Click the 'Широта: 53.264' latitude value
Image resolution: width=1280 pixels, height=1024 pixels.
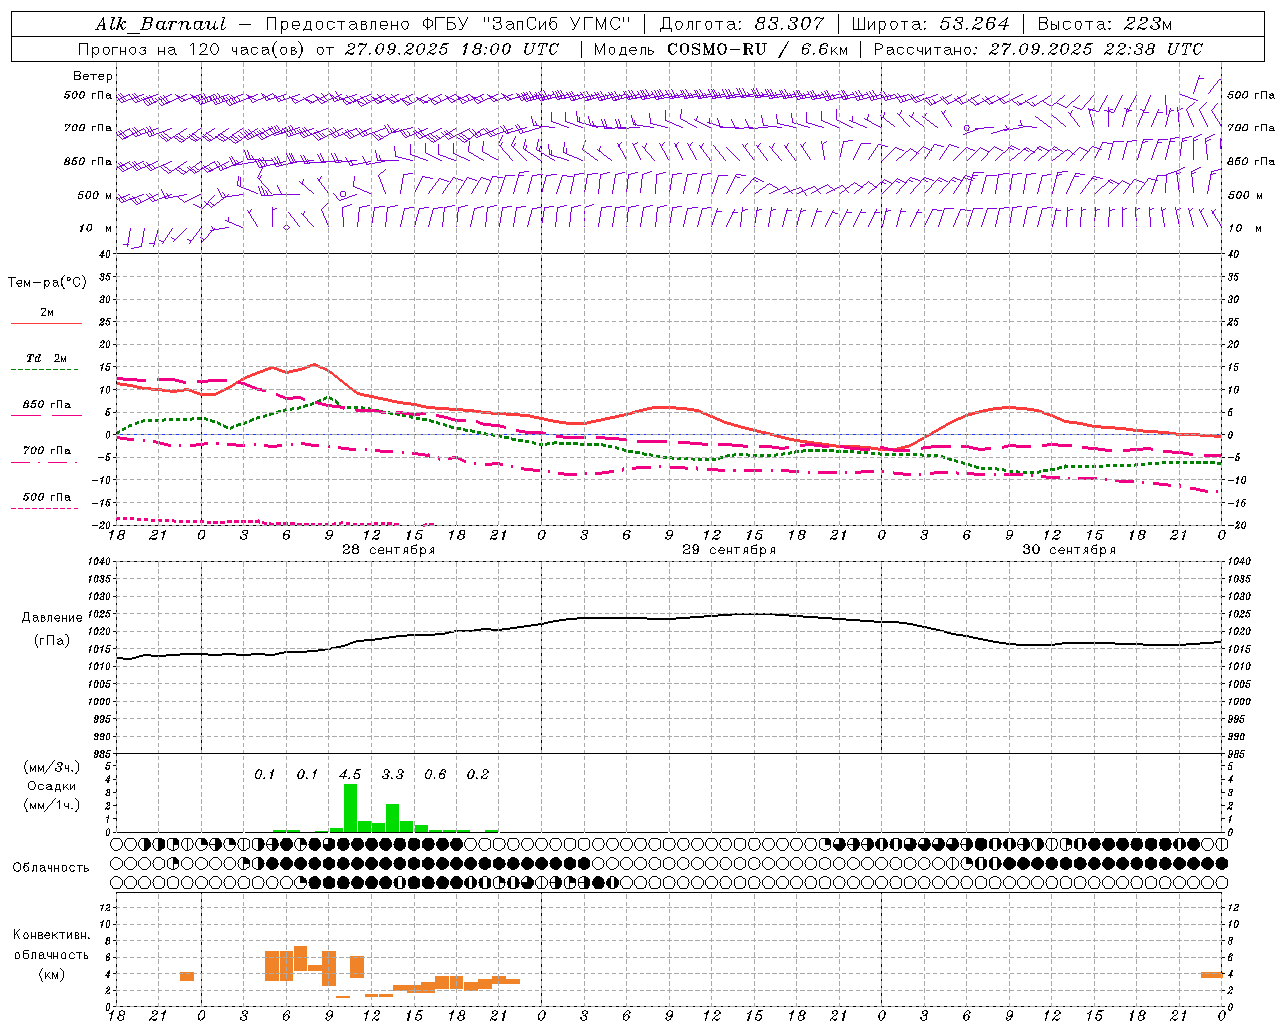tap(931, 24)
